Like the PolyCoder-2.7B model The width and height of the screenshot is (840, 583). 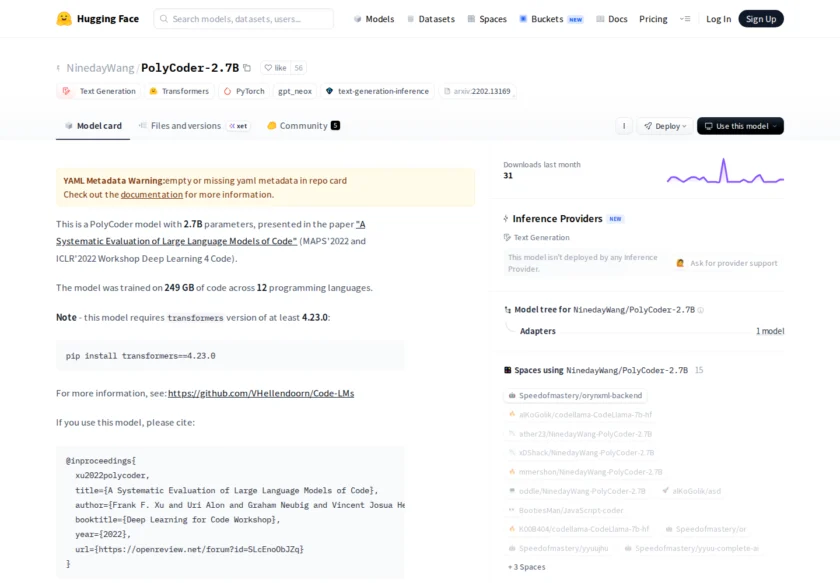(x=272, y=68)
